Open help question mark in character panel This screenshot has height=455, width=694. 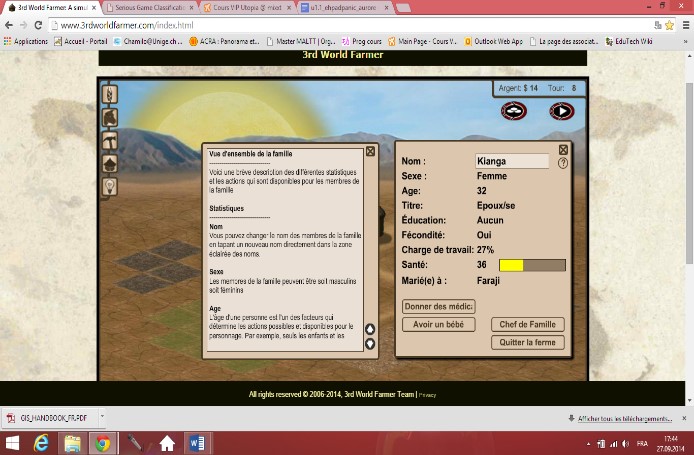[x=563, y=163]
